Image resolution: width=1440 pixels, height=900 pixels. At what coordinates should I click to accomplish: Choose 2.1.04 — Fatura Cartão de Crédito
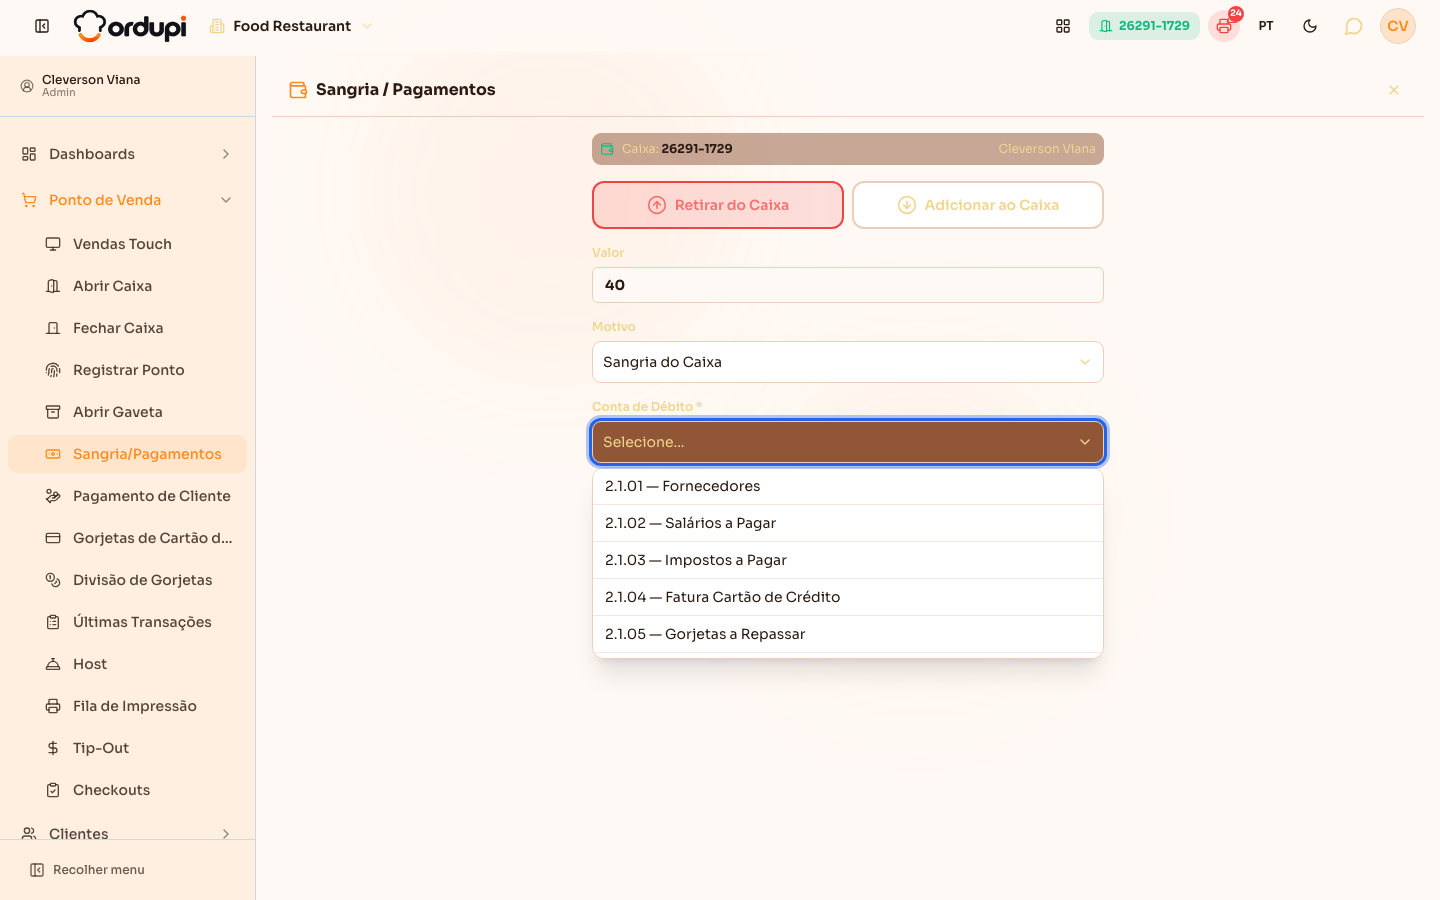tap(848, 597)
